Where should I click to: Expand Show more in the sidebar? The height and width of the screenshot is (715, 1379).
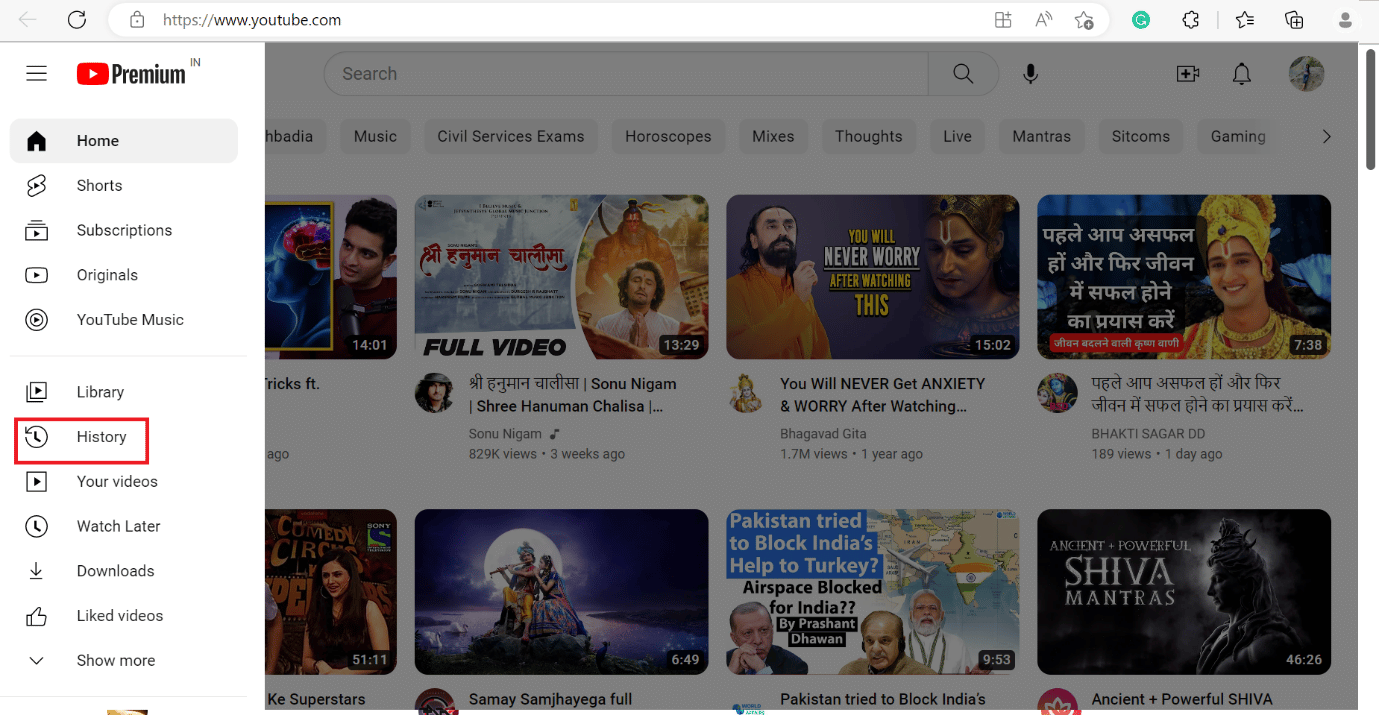point(36,660)
